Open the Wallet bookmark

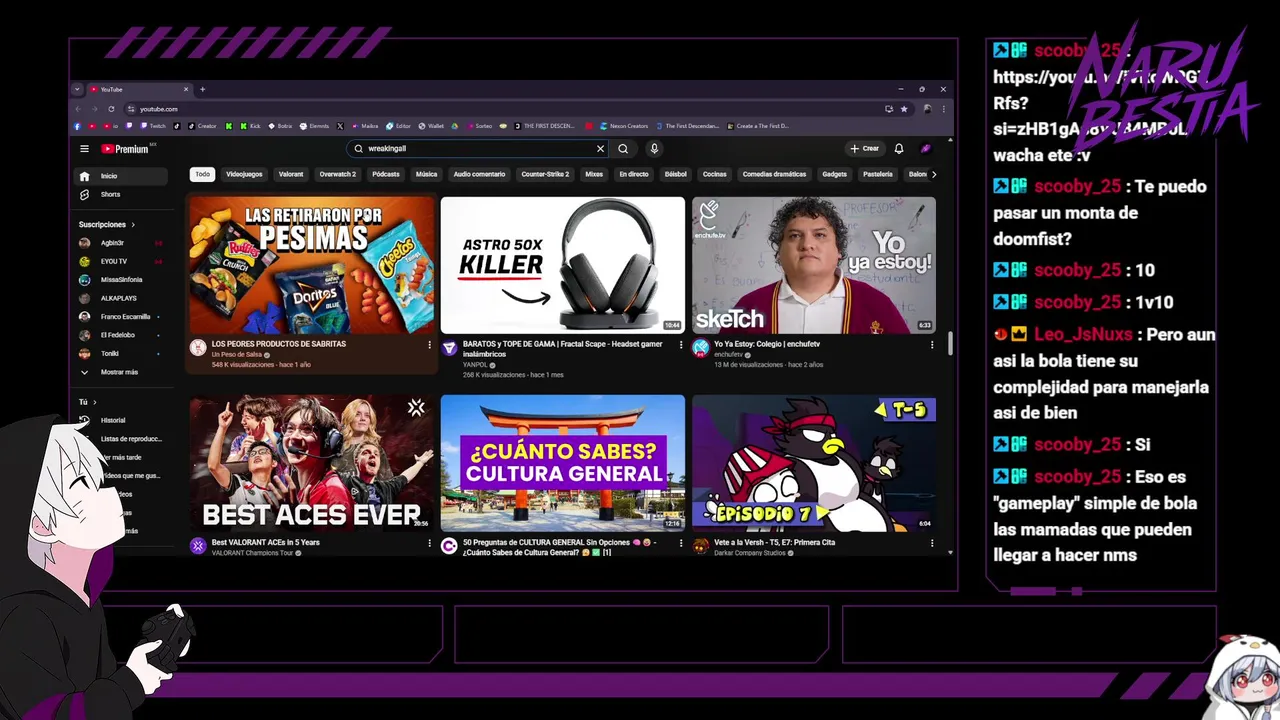(x=431, y=126)
